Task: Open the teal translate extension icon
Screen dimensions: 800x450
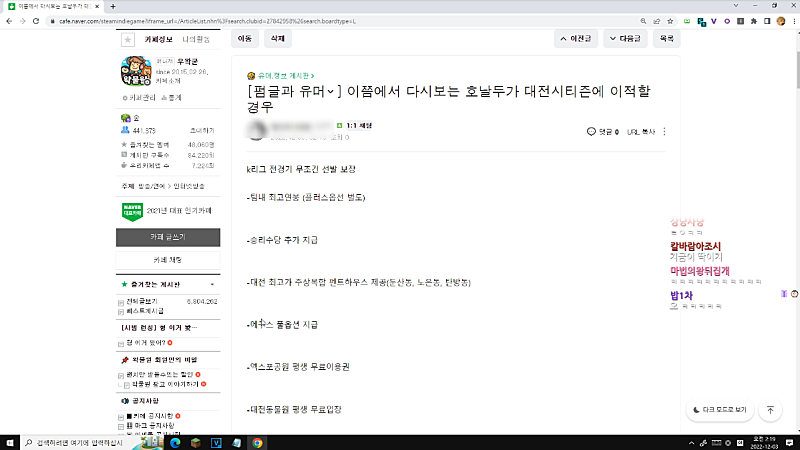Action: pos(702,22)
